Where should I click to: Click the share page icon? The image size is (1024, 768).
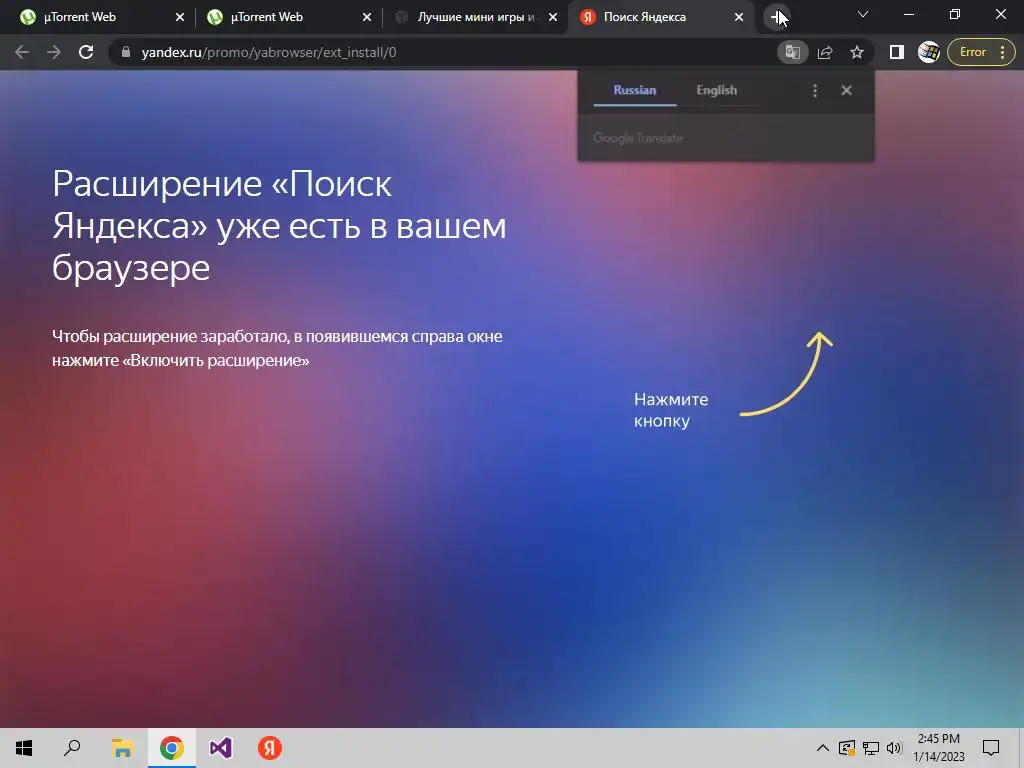tap(825, 52)
